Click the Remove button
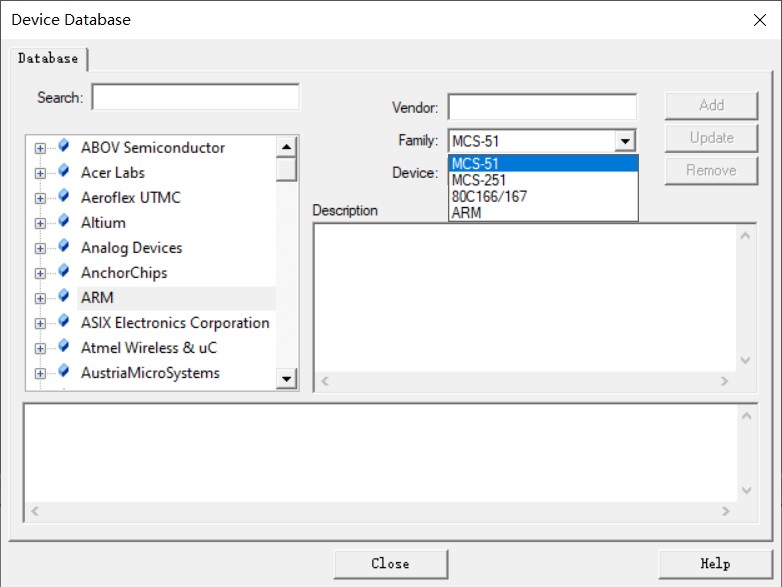Viewport: 782px width, 587px height. (711, 171)
